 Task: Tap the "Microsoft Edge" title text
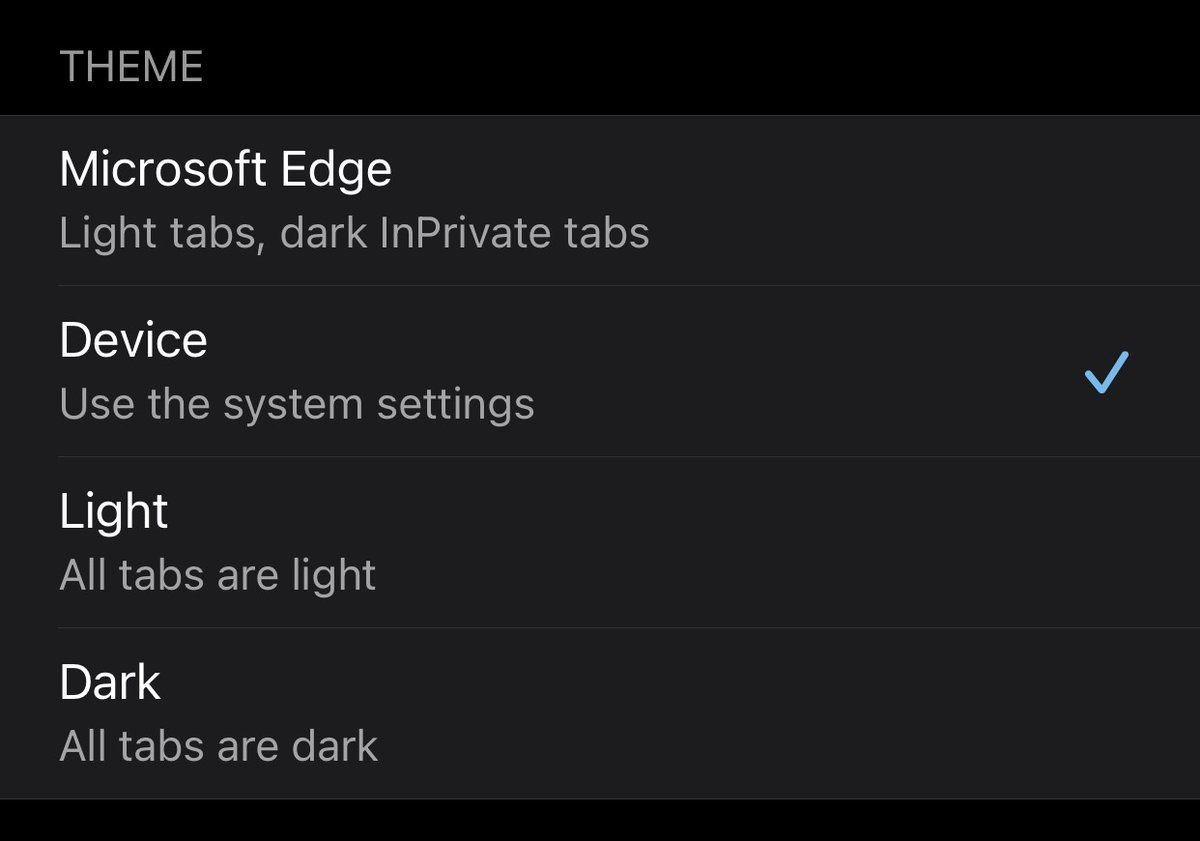tap(225, 169)
